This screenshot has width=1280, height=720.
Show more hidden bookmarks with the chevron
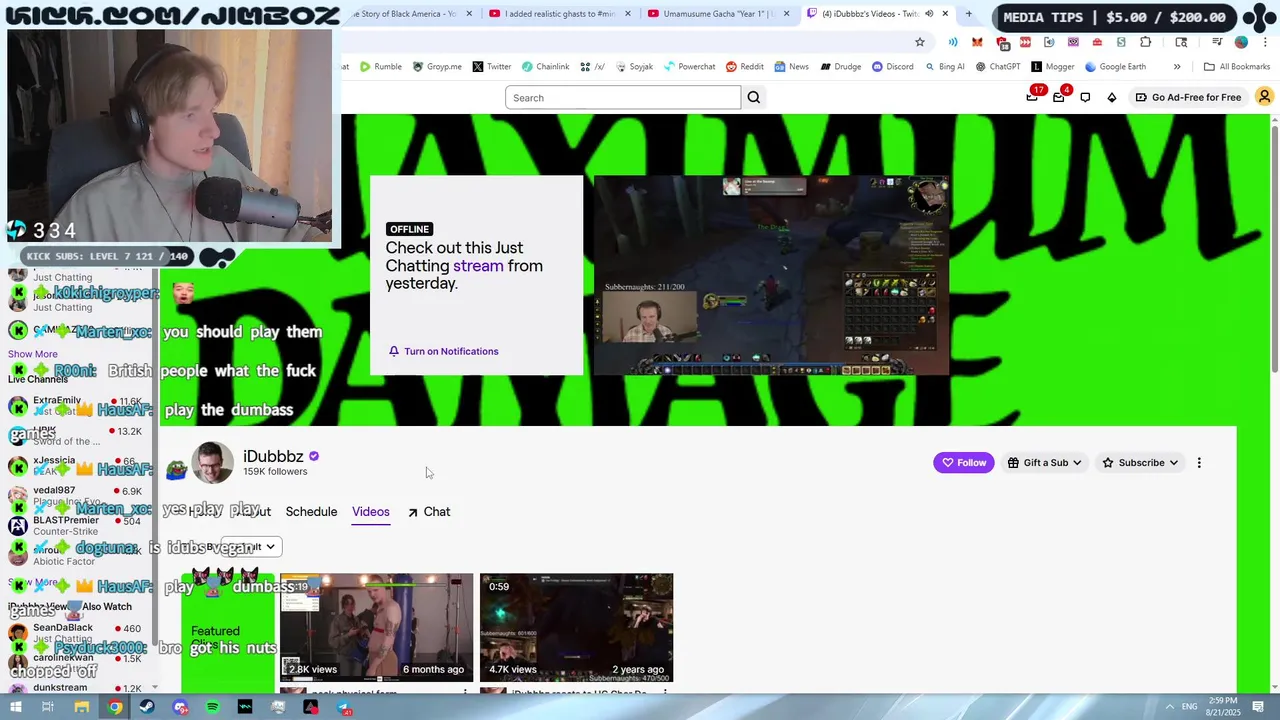click(1177, 67)
